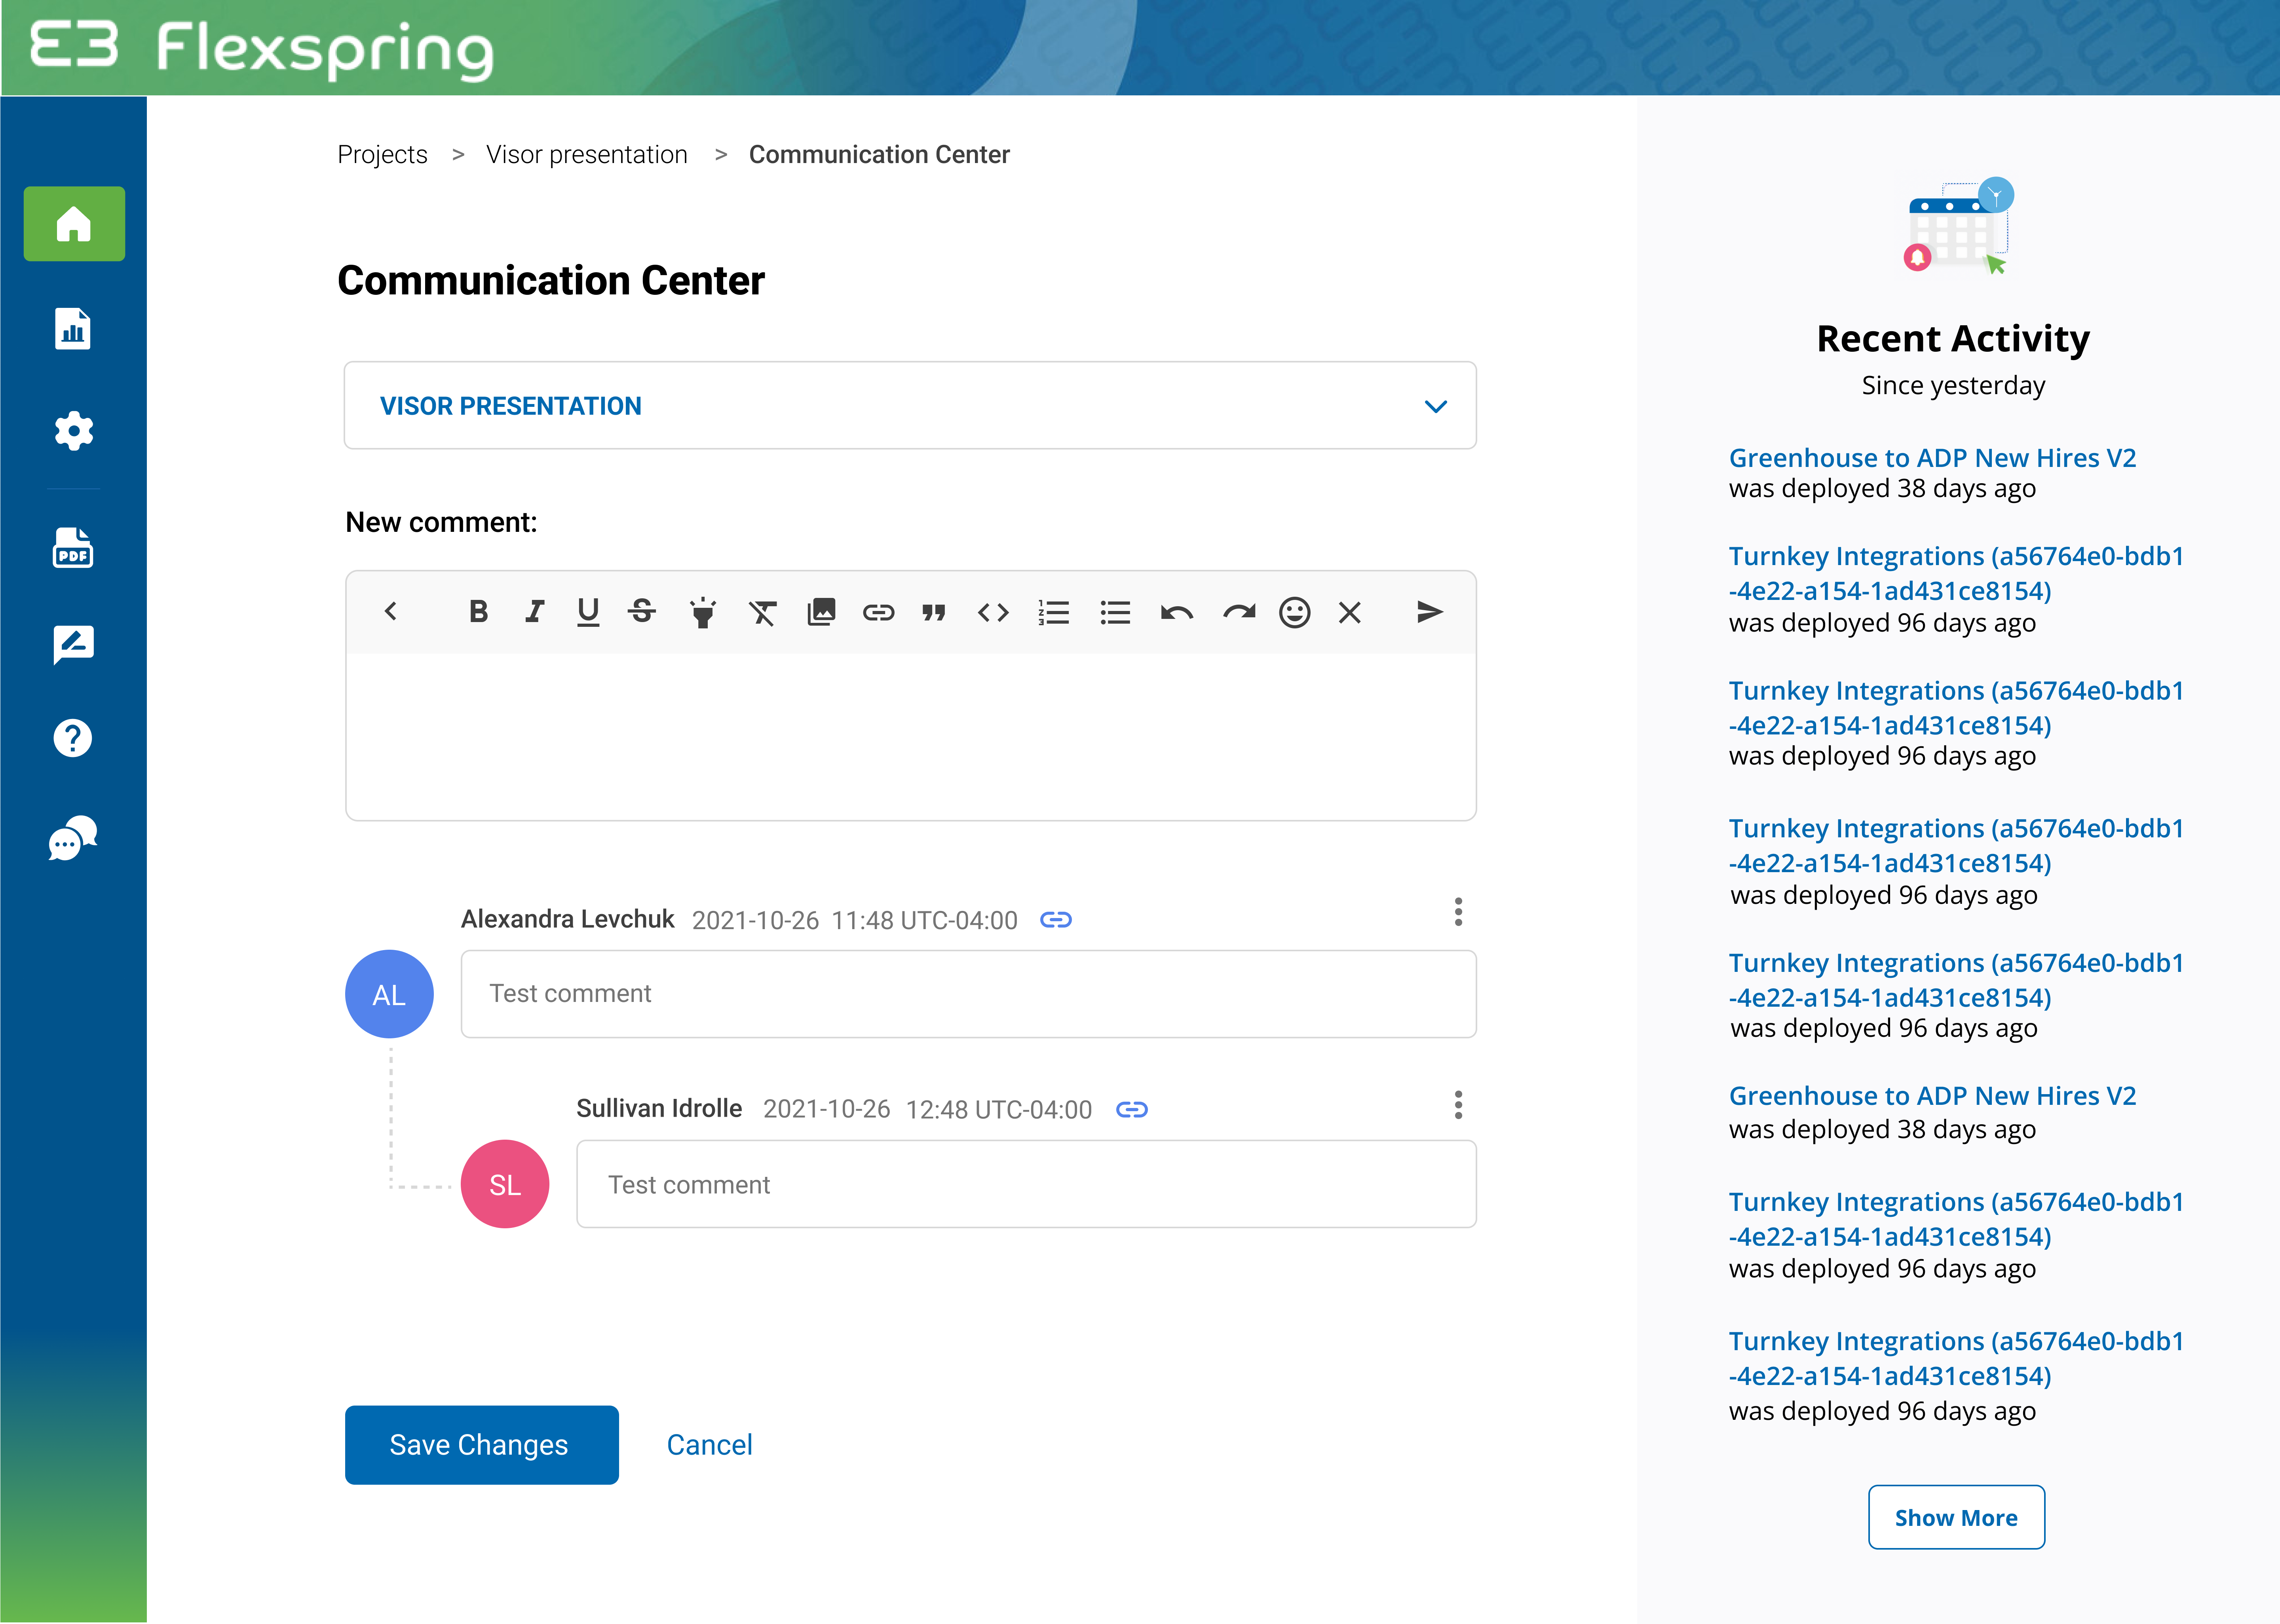Viewport: 2280px width, 1624px height.
Task: Open options menu for Sullivan Idrolle's comment
Action: [1458, 1105]
